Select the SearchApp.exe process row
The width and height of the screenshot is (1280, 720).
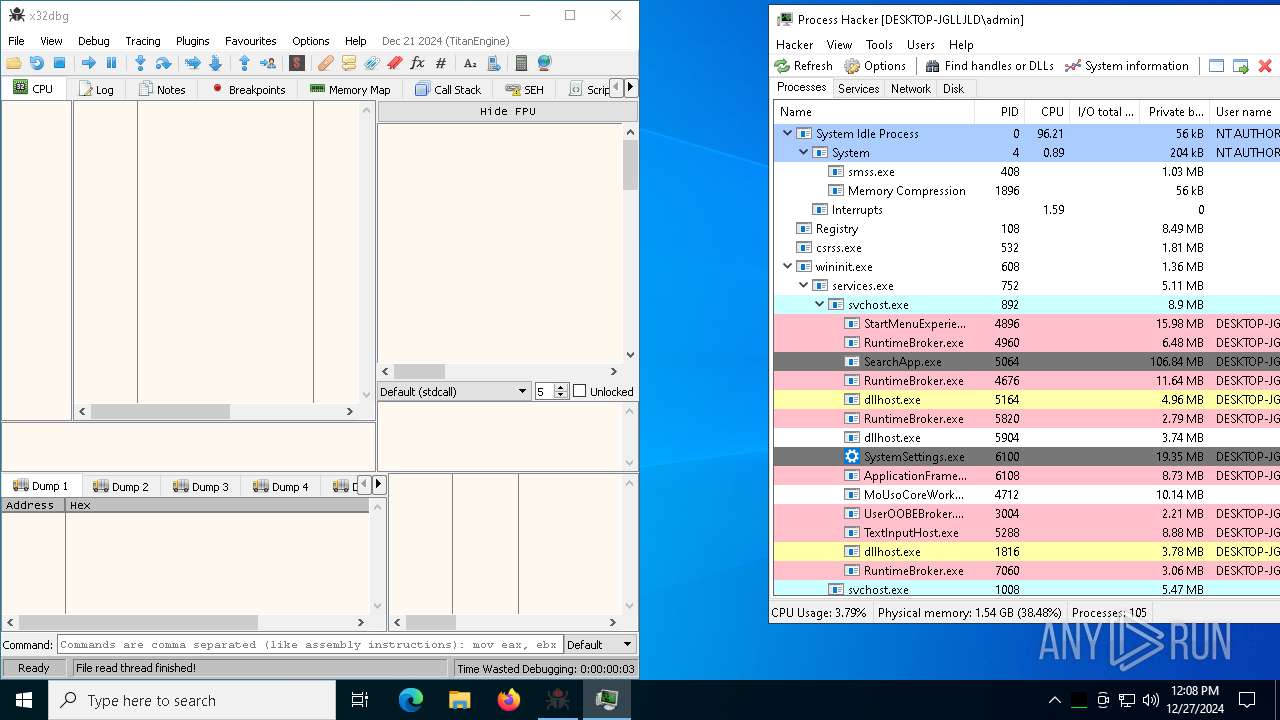1026,361
